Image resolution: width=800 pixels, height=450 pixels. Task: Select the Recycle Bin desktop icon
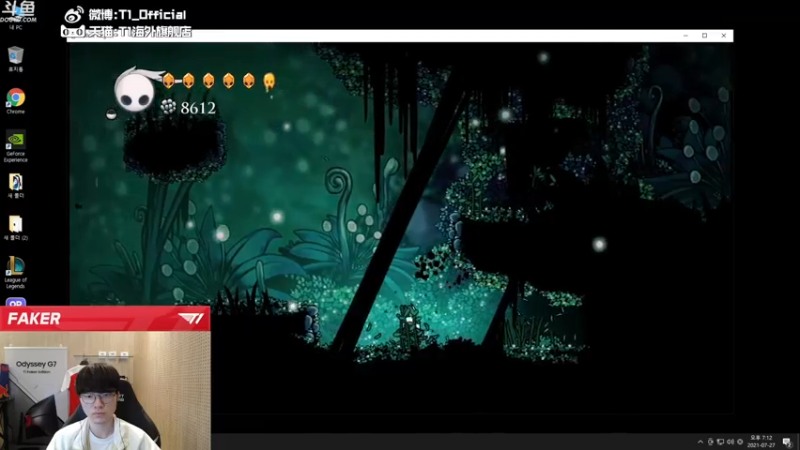pyautogui.click(x=16, y=59)
